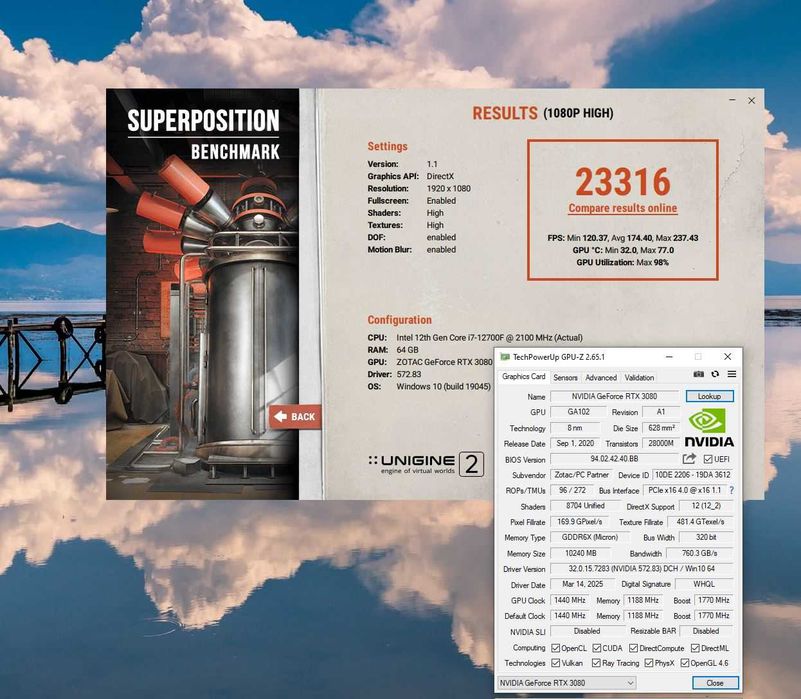The image size is (801, 699).
Task: Click the Bandwidth 760.3 GB/s field
Action: click(699, 553)
